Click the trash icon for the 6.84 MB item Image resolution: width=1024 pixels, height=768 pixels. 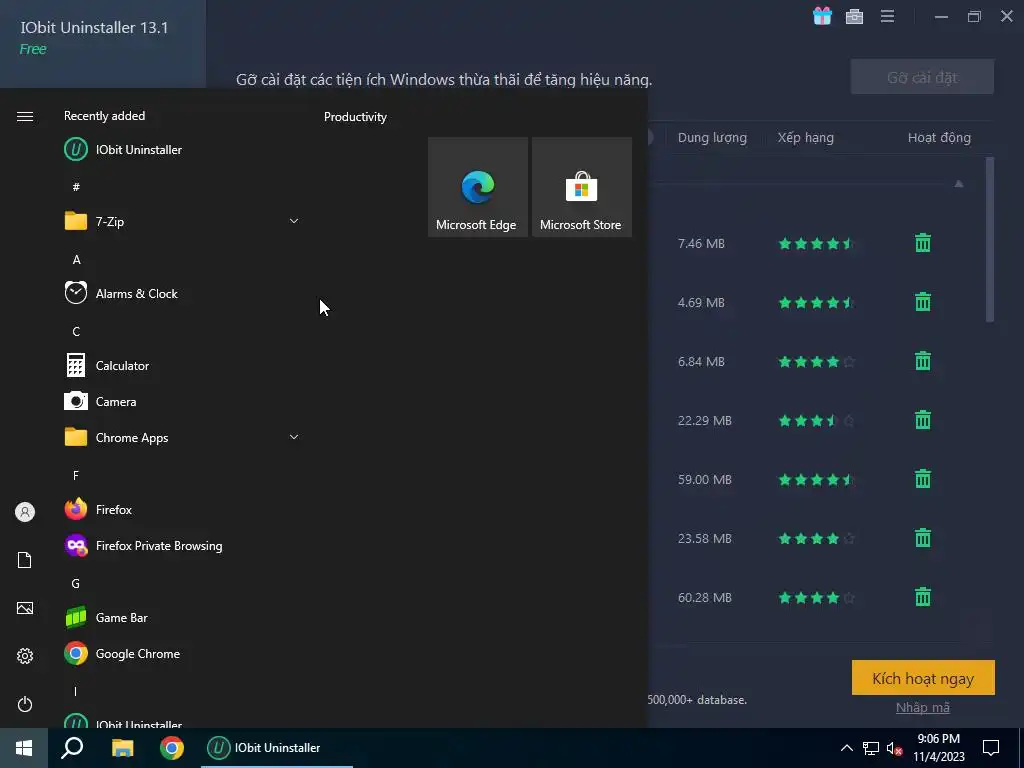[923, 361]
